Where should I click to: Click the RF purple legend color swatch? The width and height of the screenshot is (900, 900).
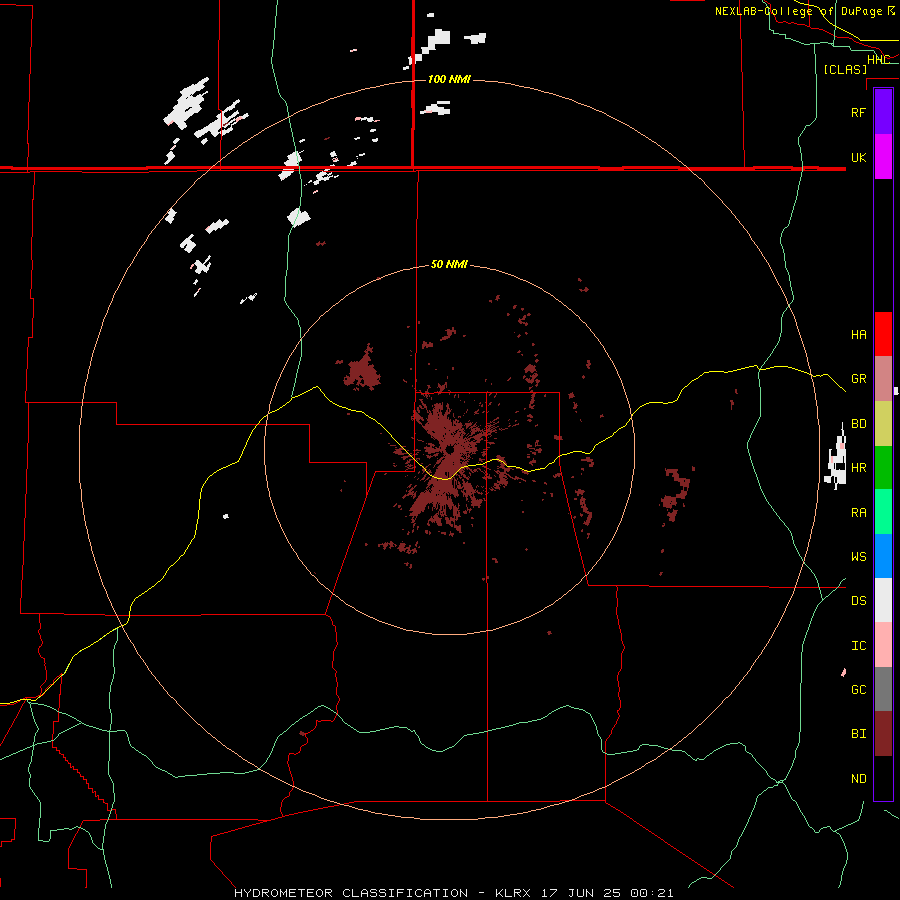(x=883, y=112)
